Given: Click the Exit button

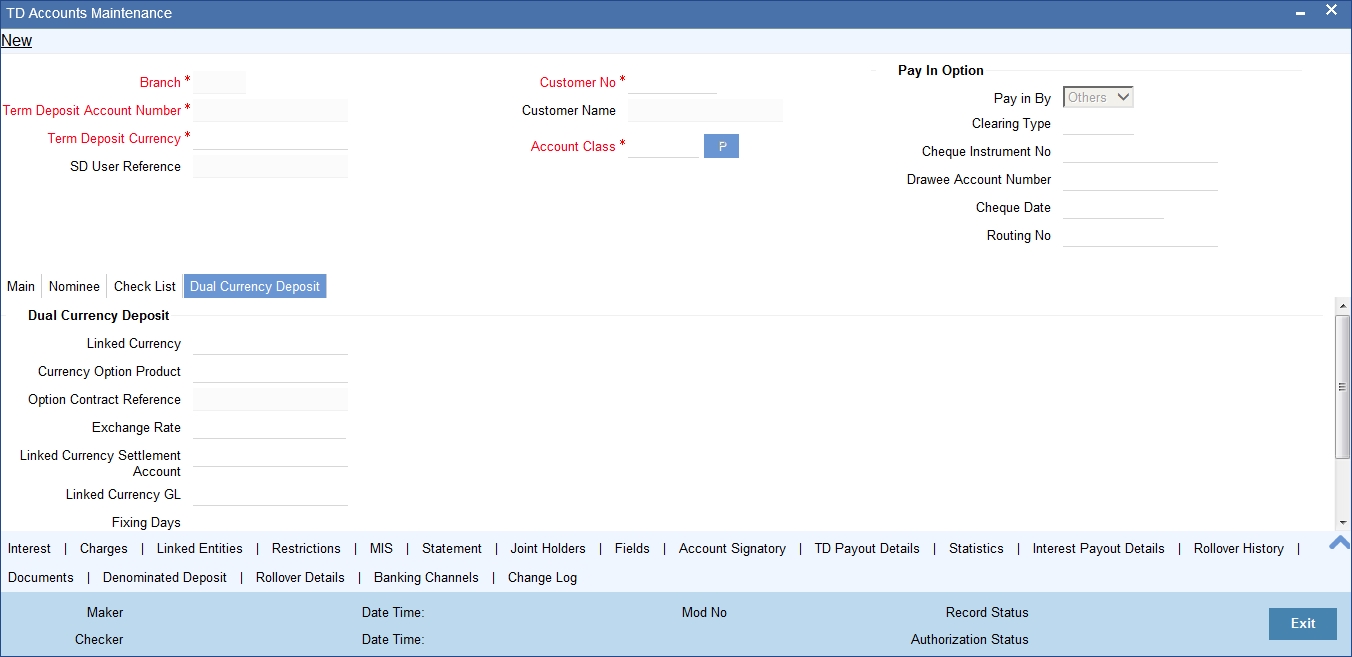Looking at the screenshot, I should [1302, 623].
